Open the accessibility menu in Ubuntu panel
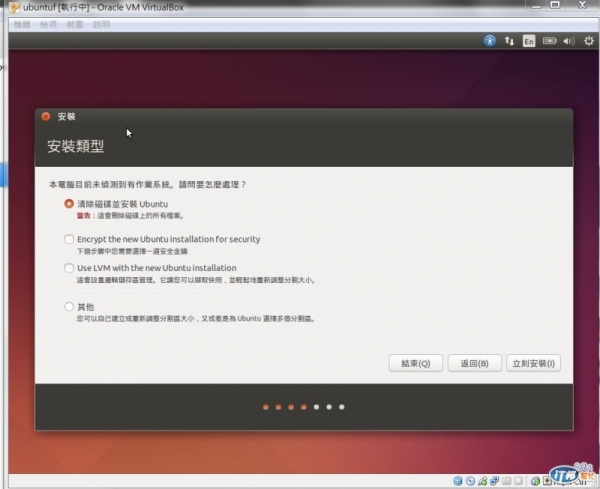This screenshot has height=489, width=600. point(489,41)
